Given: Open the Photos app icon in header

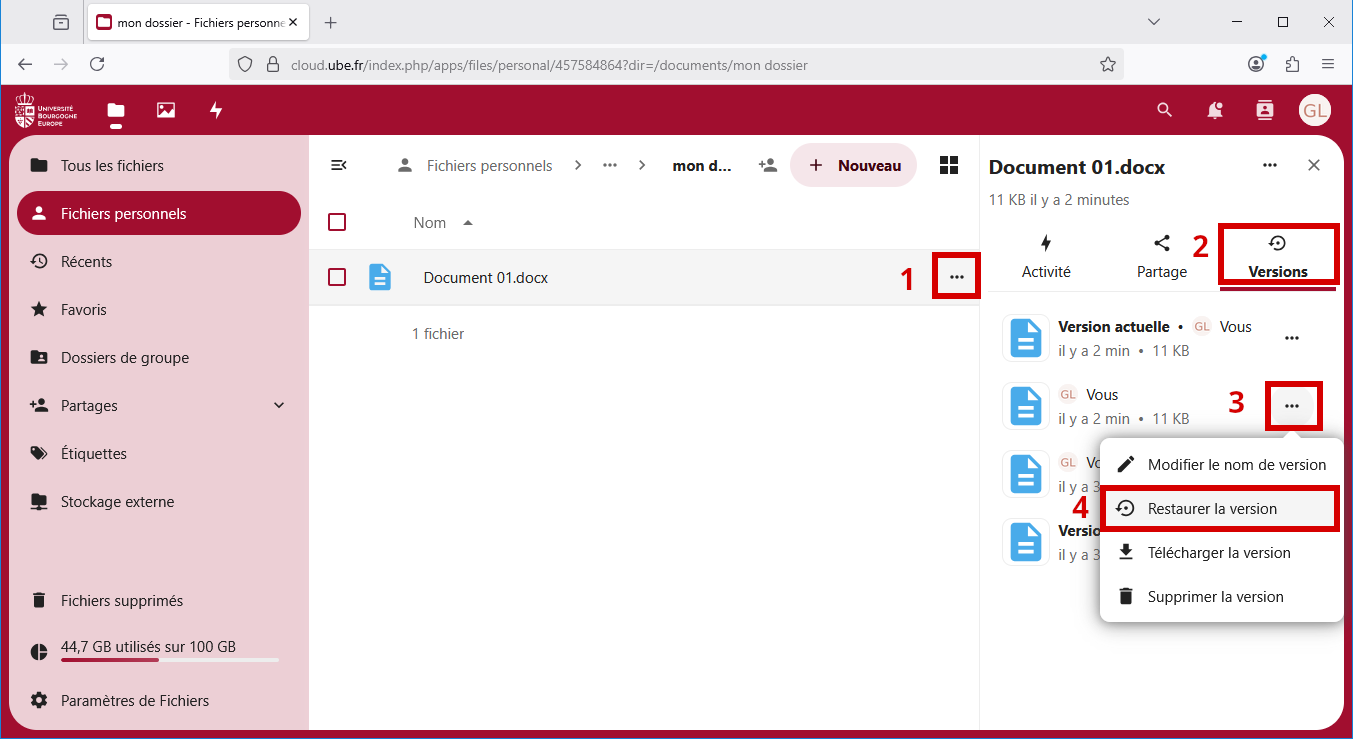Looking at the screenshot, I should pos(166,110).
